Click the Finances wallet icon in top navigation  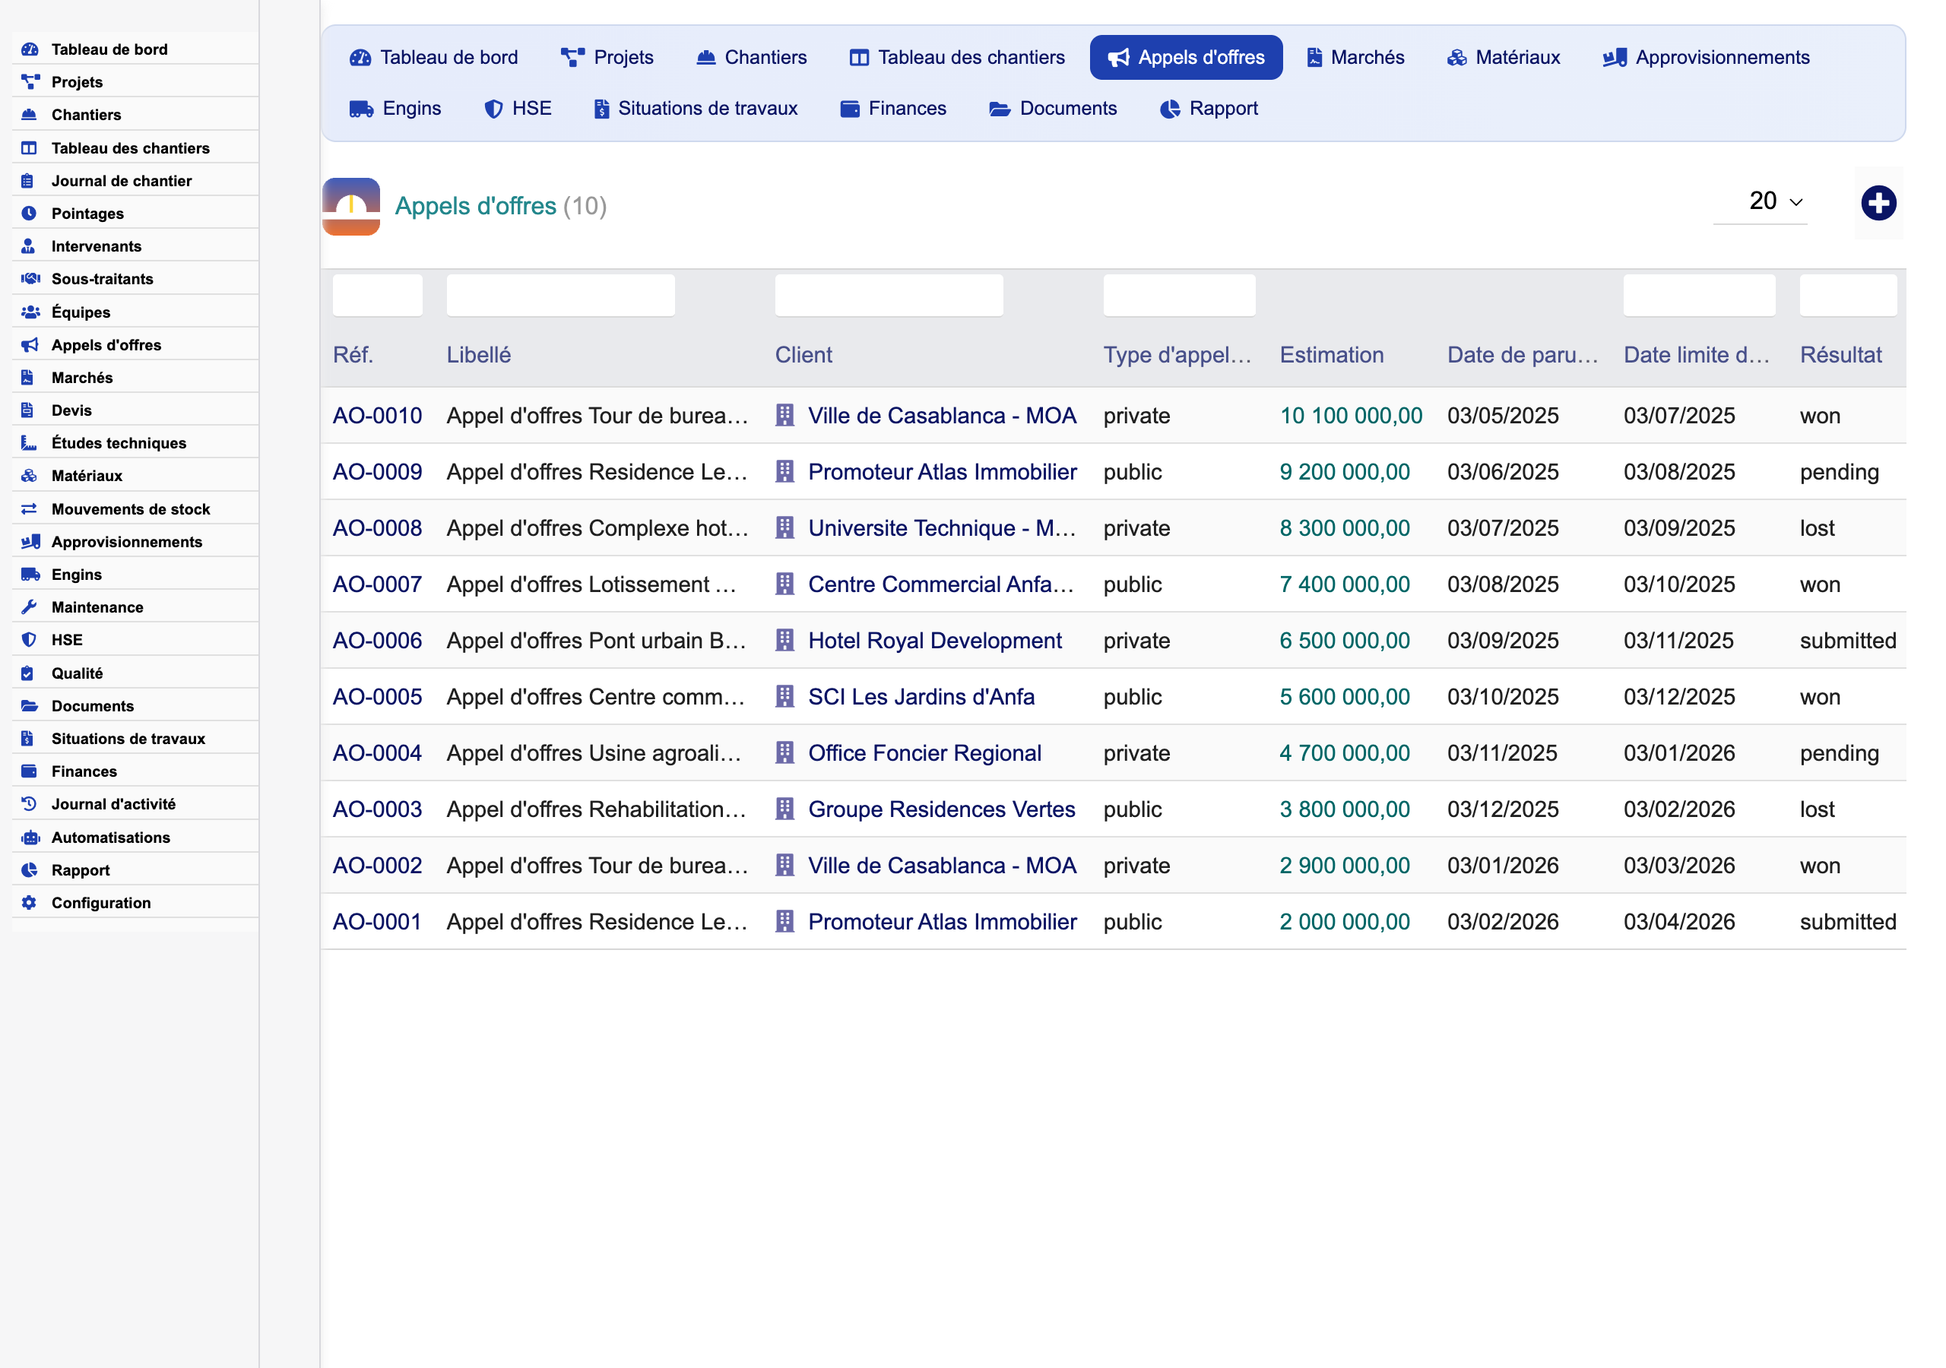[850, 109]
